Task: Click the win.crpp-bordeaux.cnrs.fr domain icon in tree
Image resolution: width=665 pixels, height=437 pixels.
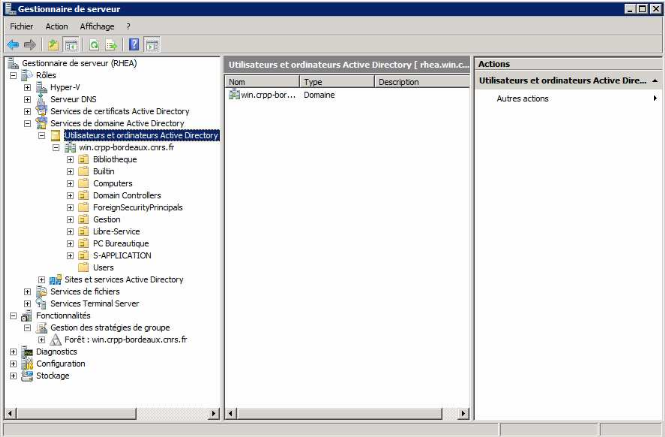Action: [70, 147]
